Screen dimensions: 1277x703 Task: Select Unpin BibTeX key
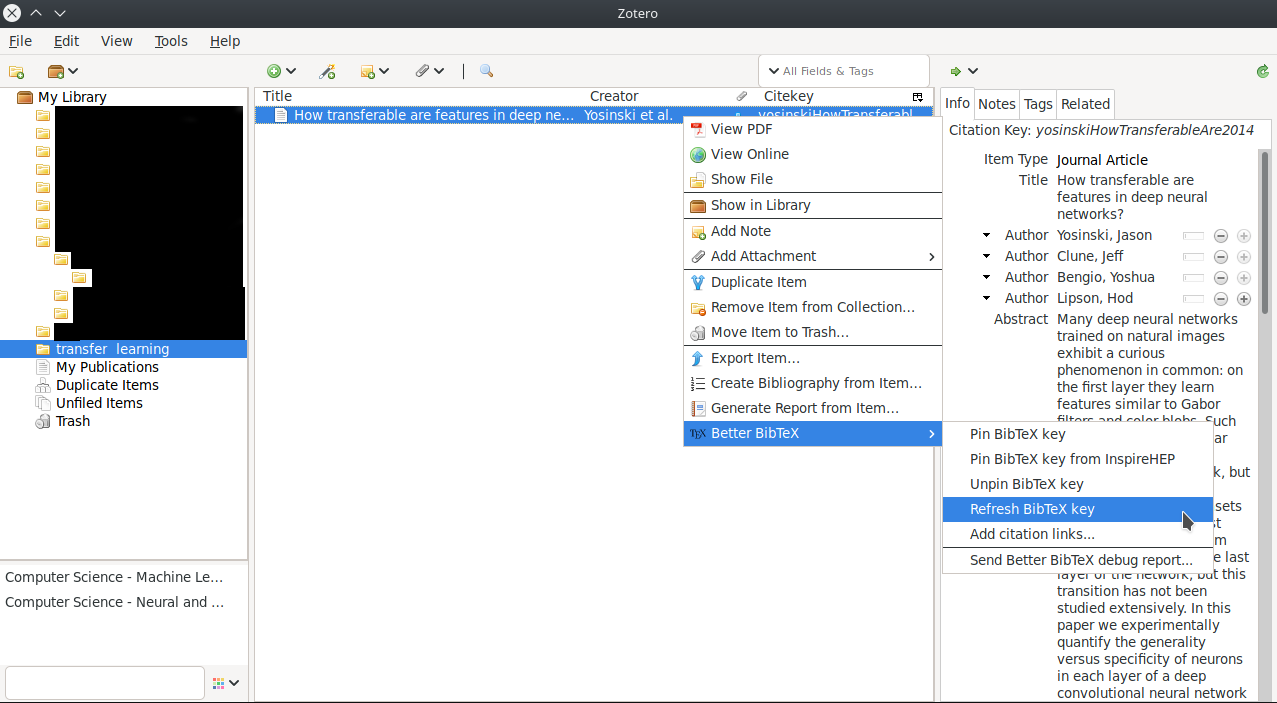(1078, 484)
